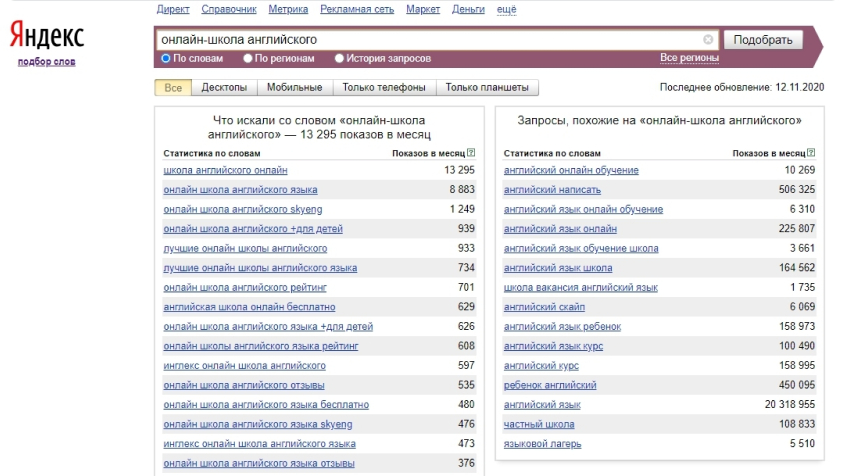Viewport: 846px width, 476px height.
Task: Open 'английский язык школа' similar query
Action: pyautogui.click(x=558, y=268)
